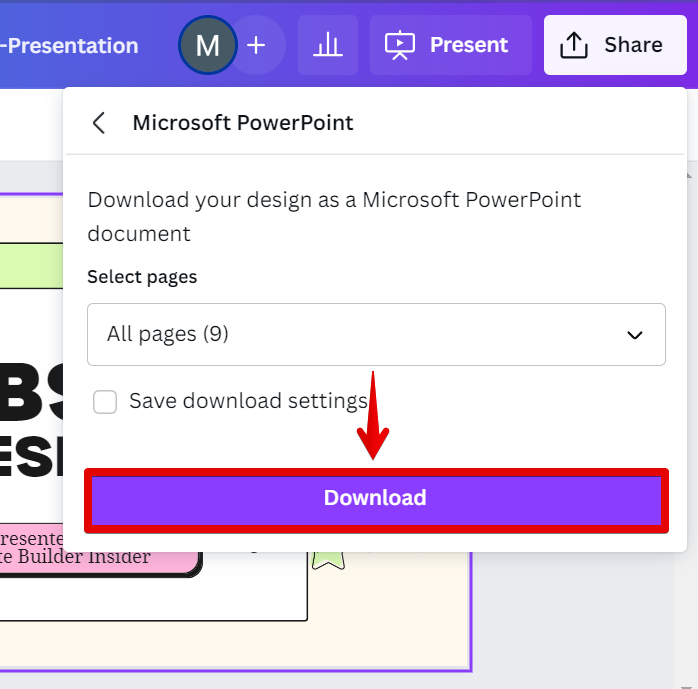The height and width of the screenshot is (689, 698).
Task: Select the light green rectangle on the slide
Action: [30, 265]
